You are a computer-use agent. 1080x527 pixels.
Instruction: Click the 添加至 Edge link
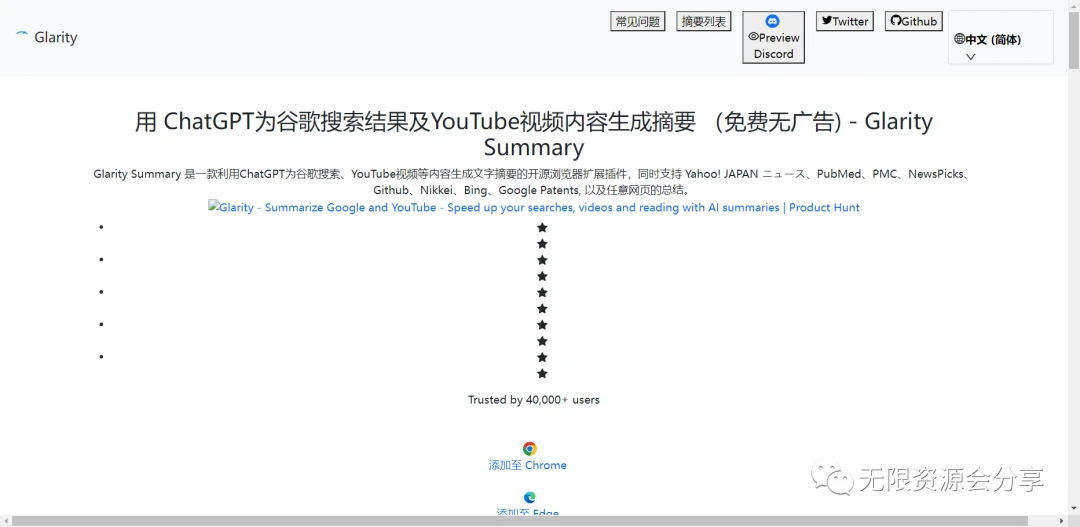coord(528,512)
